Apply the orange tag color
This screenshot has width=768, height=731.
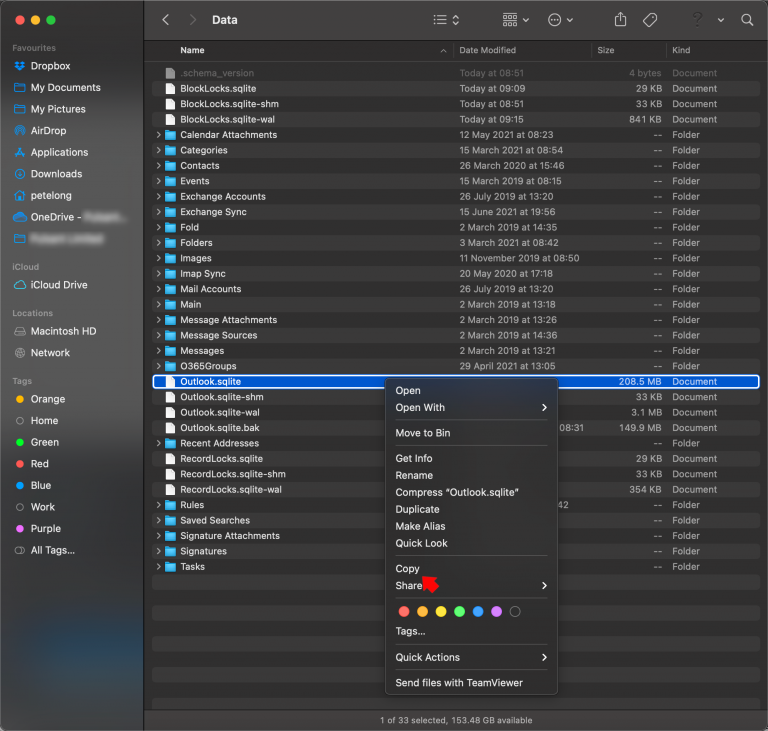pos(422,611)
